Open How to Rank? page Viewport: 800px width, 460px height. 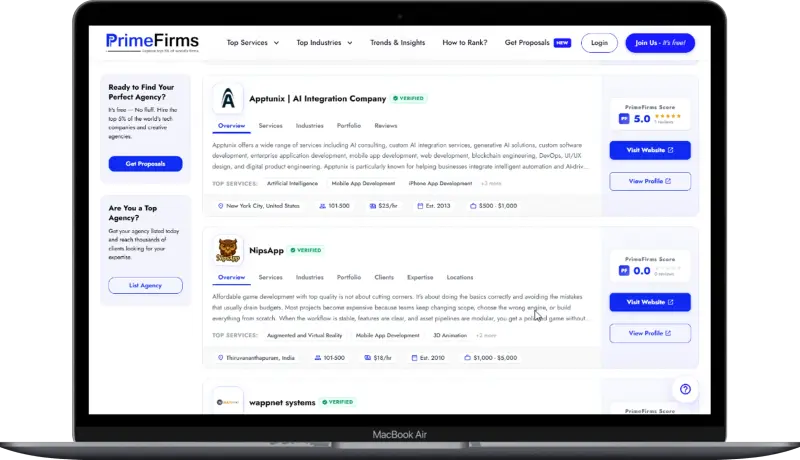(464, 43)
